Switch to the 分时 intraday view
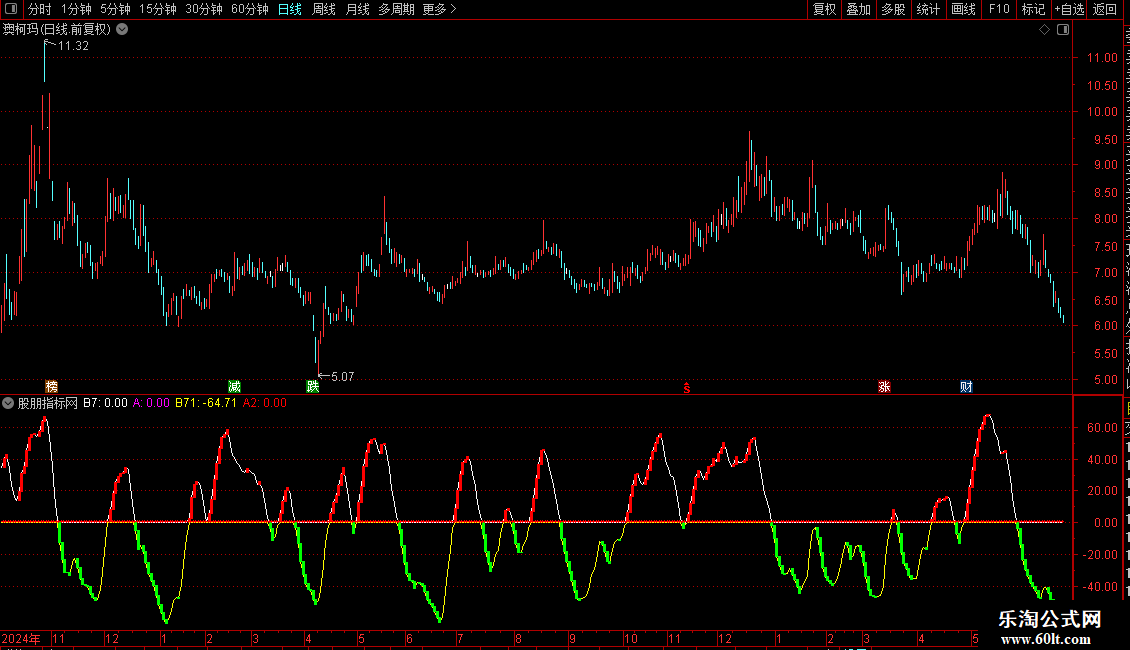The image size is (1130, 650). (x=40, y=9)
